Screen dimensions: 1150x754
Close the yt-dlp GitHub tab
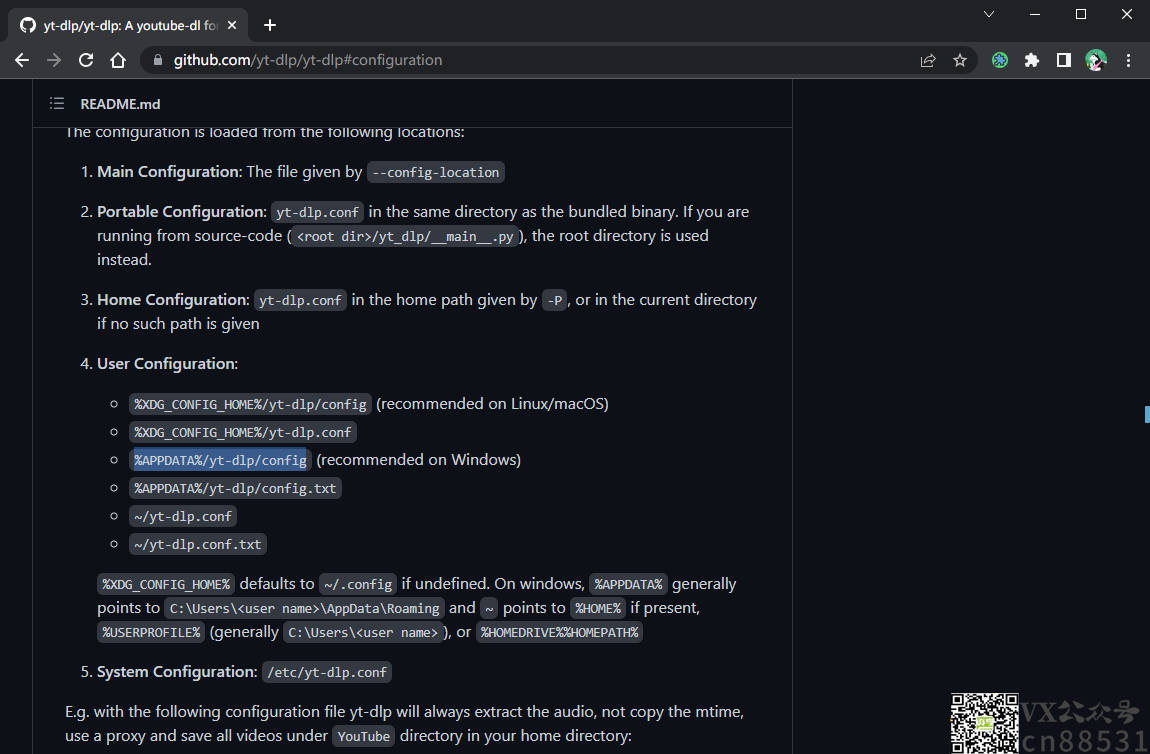[232, 25]
